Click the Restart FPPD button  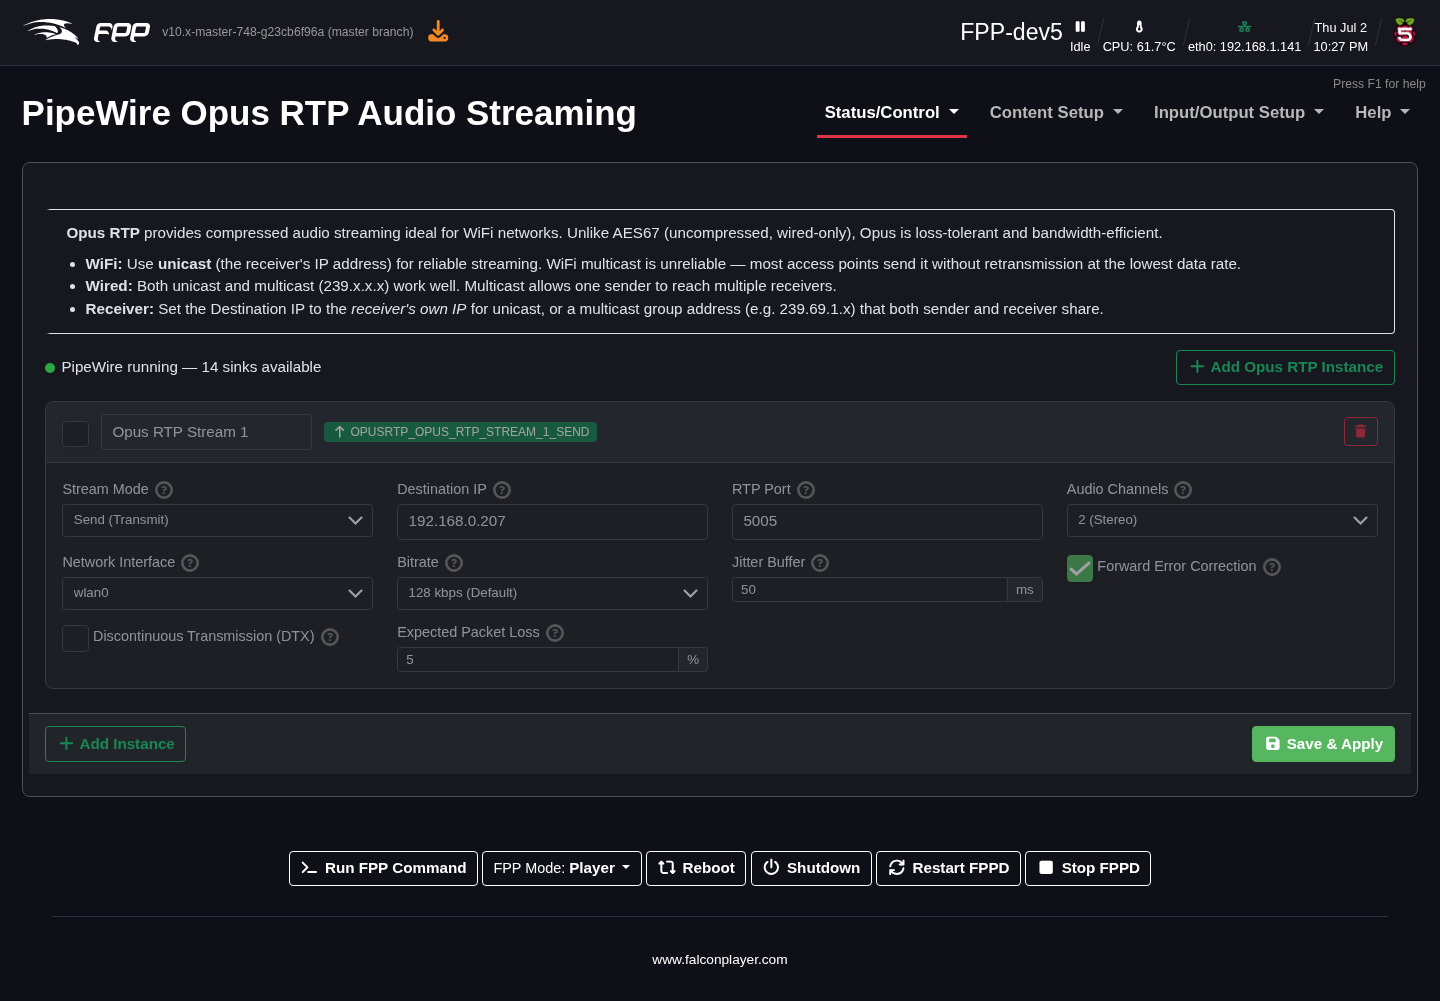point(948,868)
